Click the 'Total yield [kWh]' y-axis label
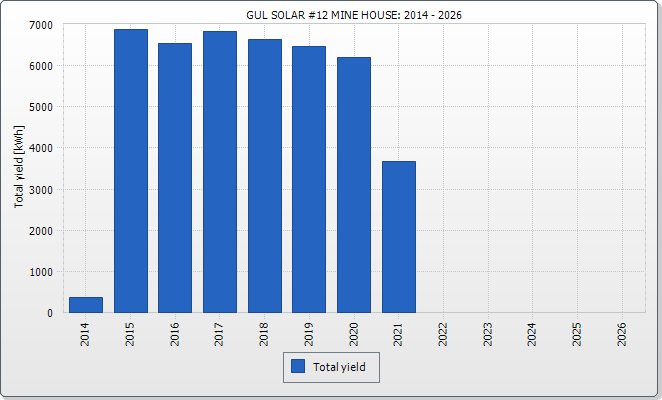Screen dimensions: 662x400 [x=19, y=166]
